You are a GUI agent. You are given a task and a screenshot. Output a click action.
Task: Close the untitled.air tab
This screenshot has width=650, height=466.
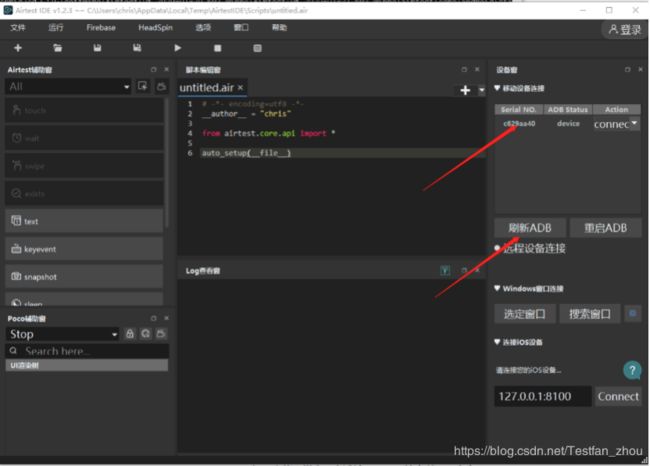[240, 87]
